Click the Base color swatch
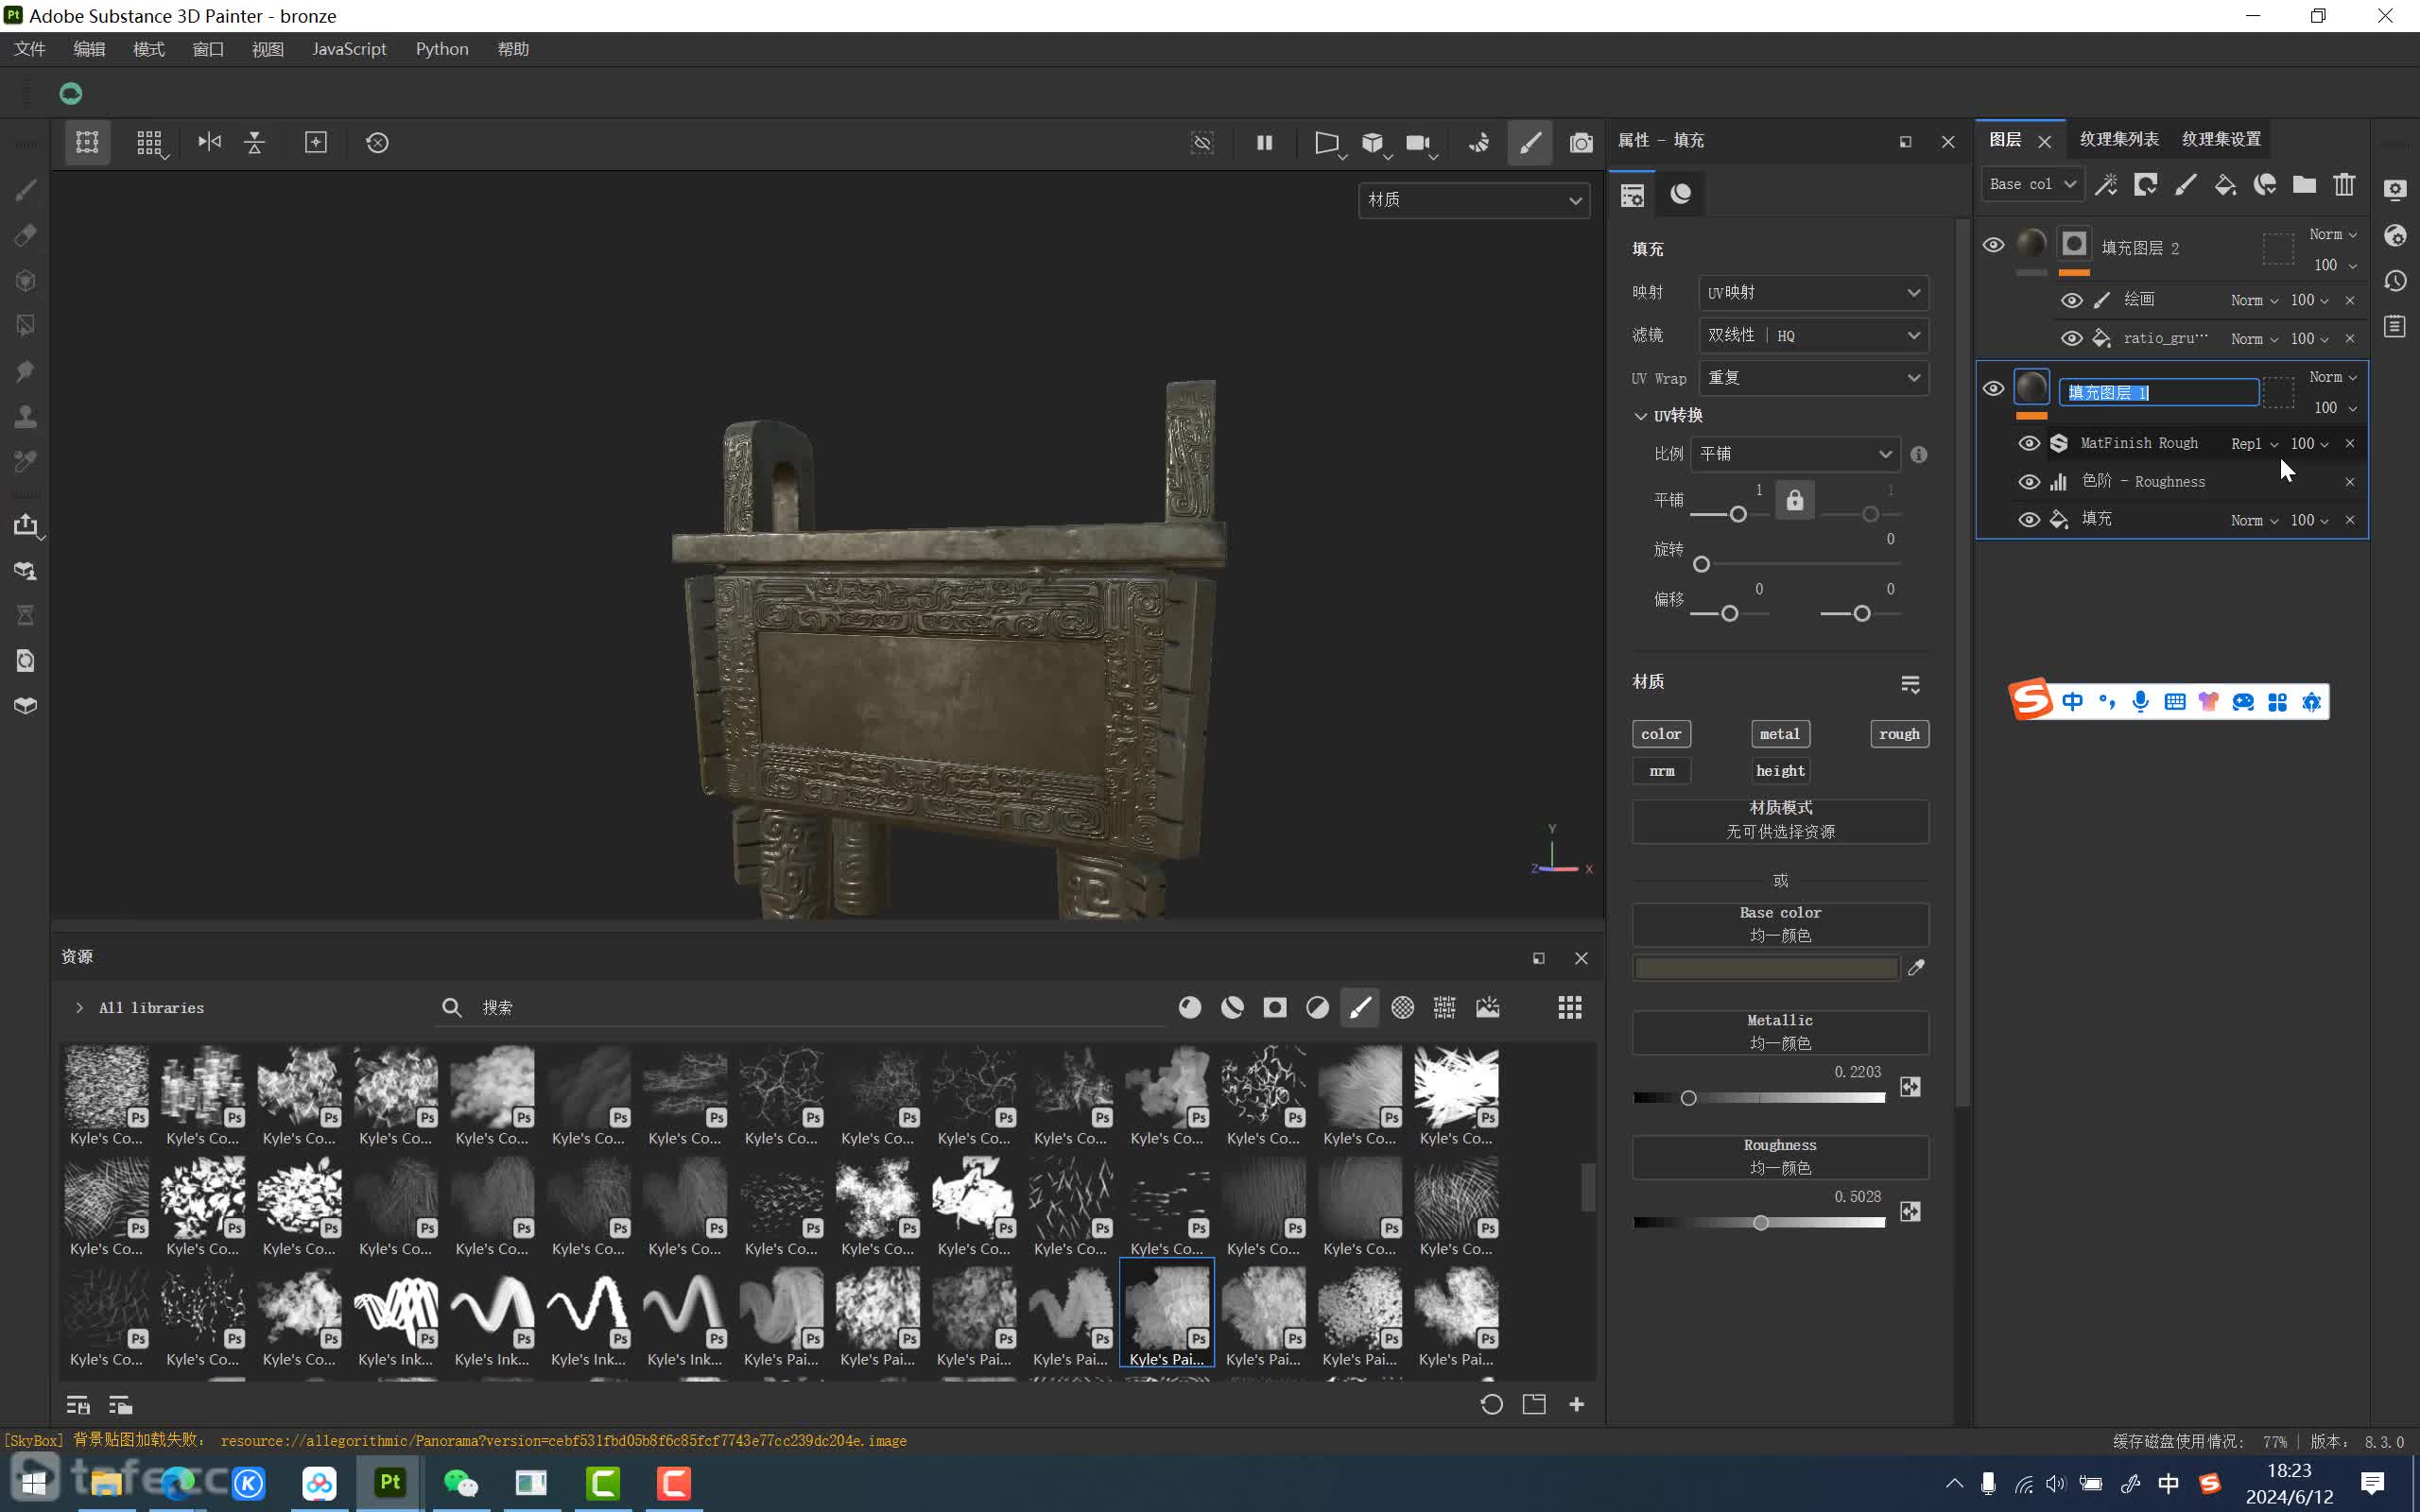This screenshot has width=2420, height=1512. click(1766, 968)
